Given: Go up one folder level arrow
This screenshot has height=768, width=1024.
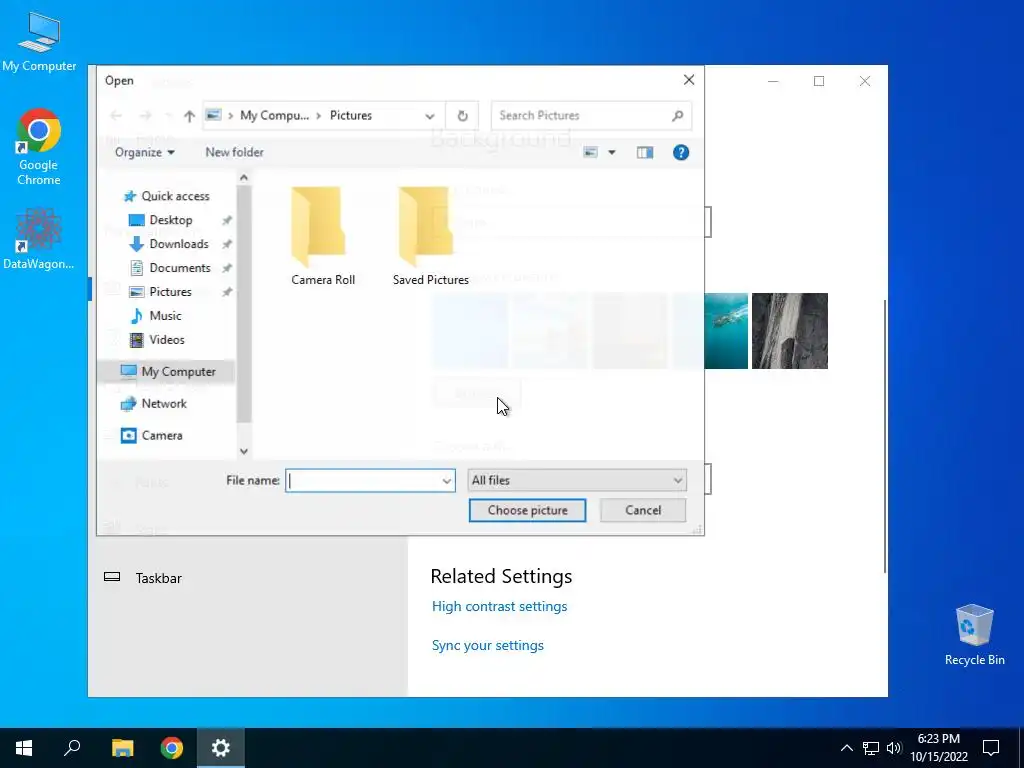Looking at the screenshot, I should (189, 116).
